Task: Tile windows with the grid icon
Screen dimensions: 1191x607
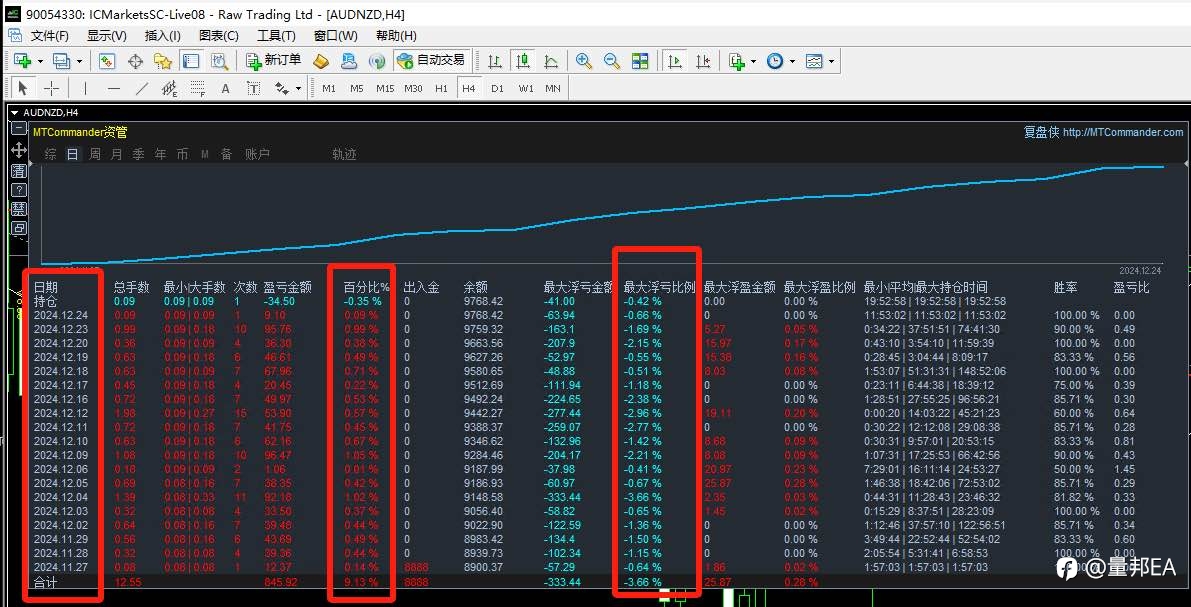Action: [x=640, y=62]
